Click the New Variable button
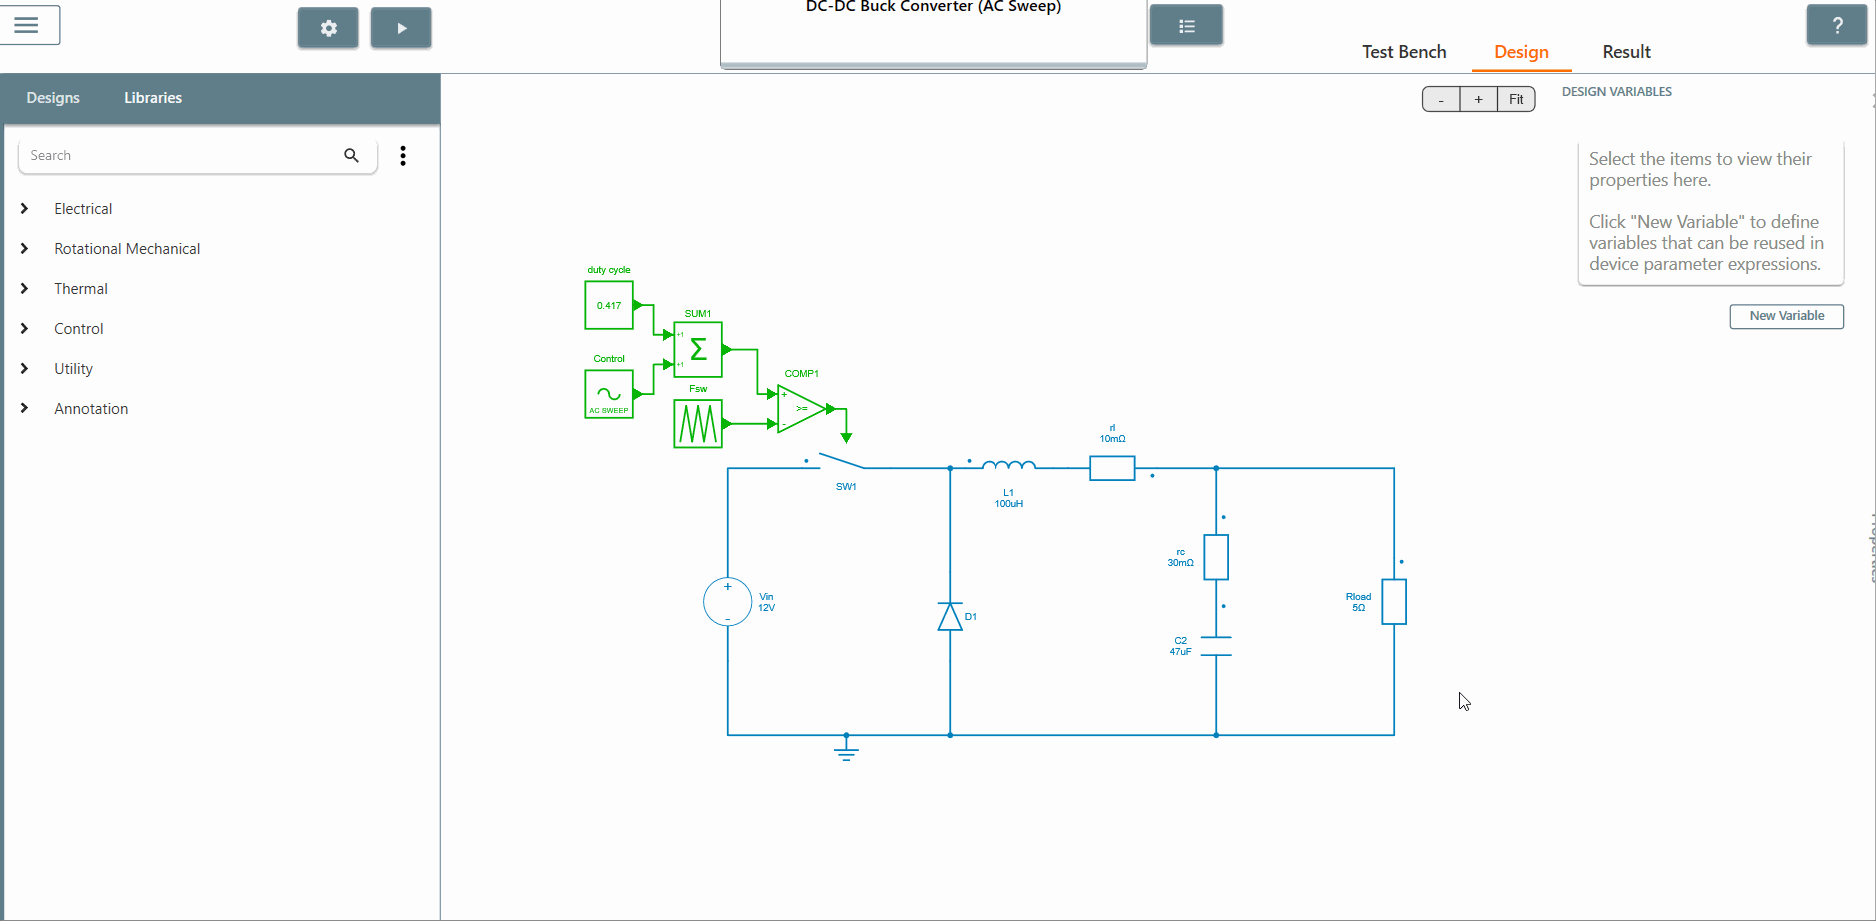 click(1786, 316)
